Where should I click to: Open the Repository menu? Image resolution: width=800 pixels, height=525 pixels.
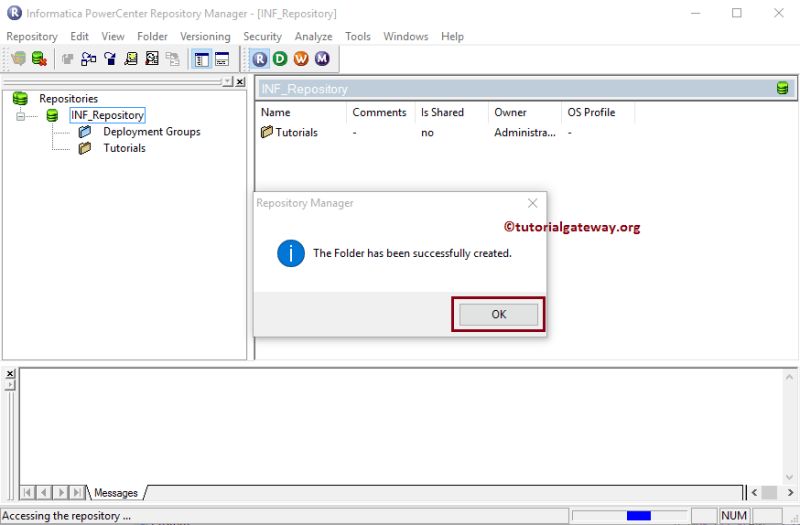click(x=32, y=37)
